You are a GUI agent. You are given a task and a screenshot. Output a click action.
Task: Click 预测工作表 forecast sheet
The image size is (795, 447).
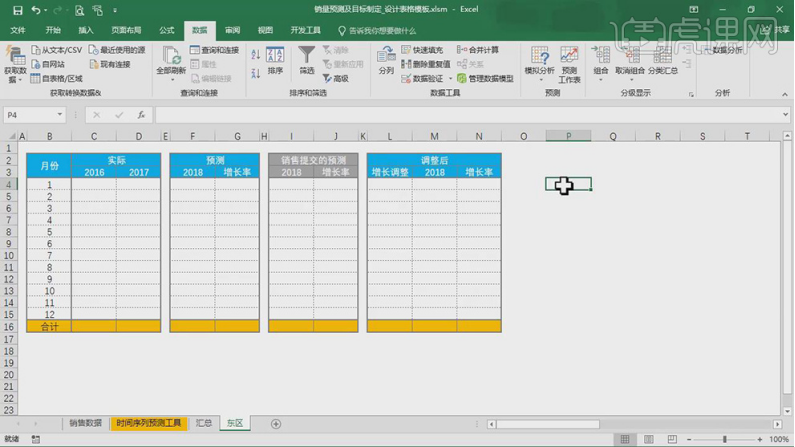569,64
